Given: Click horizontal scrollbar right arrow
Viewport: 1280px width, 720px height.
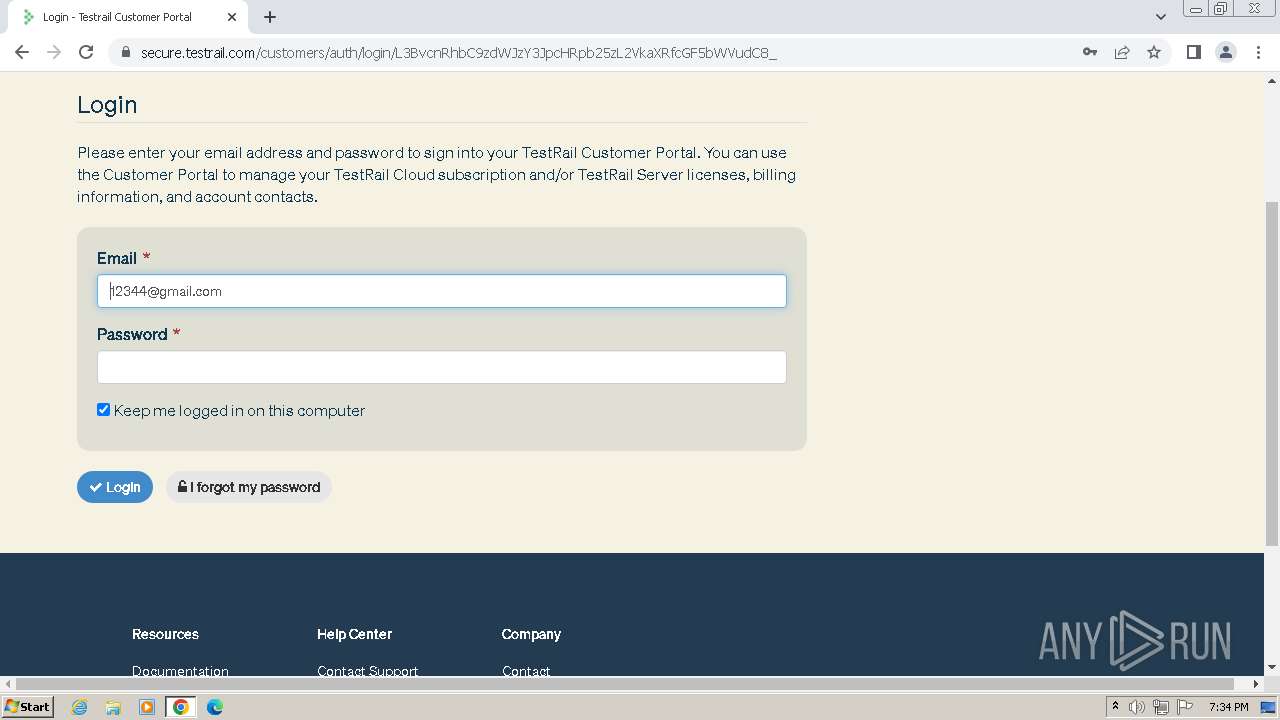Looking at the screenshot, I should click(1256, 684).
